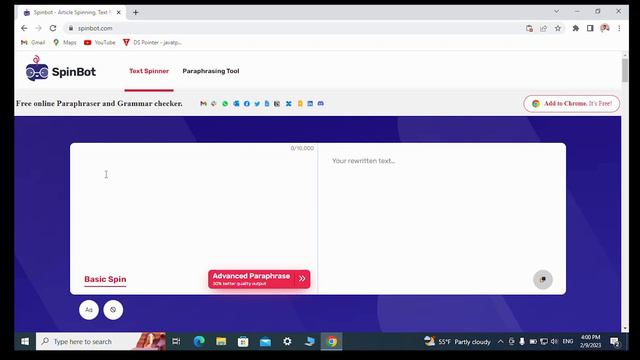
Task: Switch to the Paraphrasing Tool tab
Action: pos(211,71)
